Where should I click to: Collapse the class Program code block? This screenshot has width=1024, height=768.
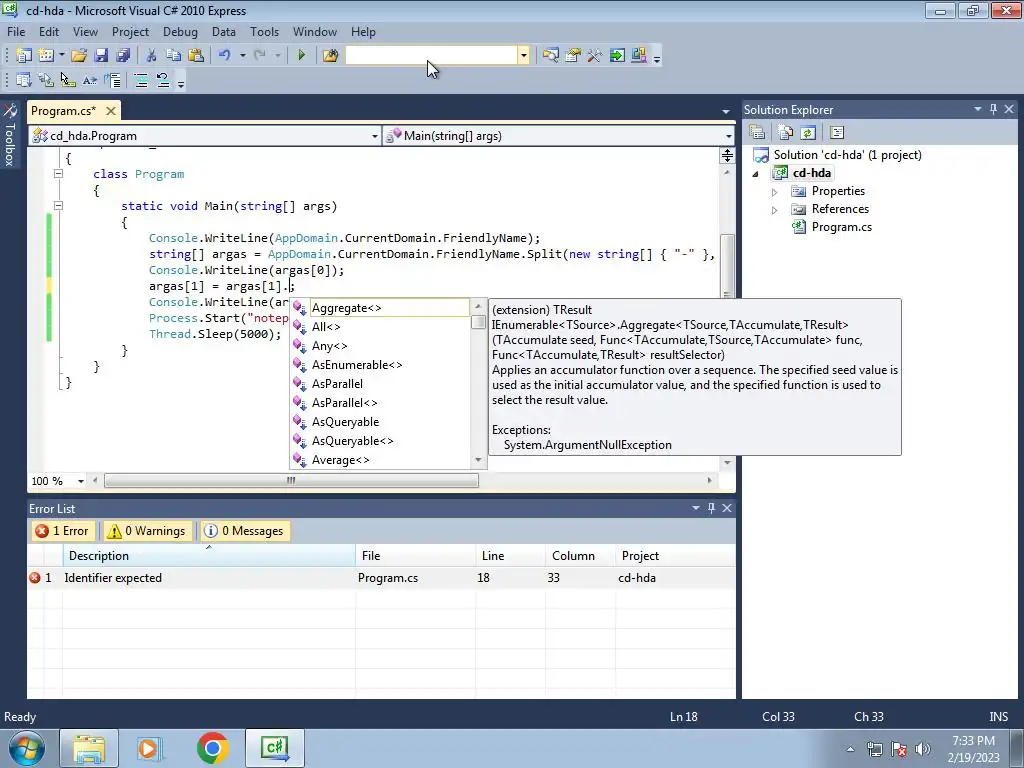(x=58, y=174)
